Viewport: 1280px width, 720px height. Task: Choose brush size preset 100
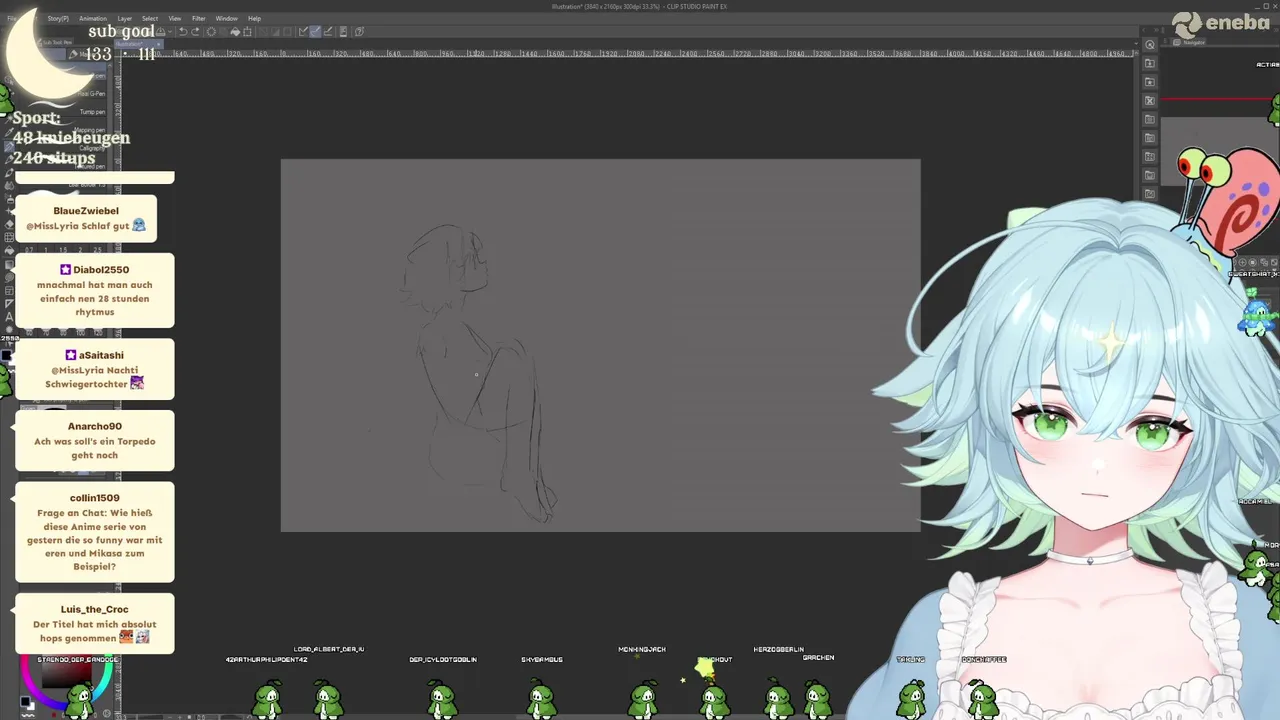[80, 333]
